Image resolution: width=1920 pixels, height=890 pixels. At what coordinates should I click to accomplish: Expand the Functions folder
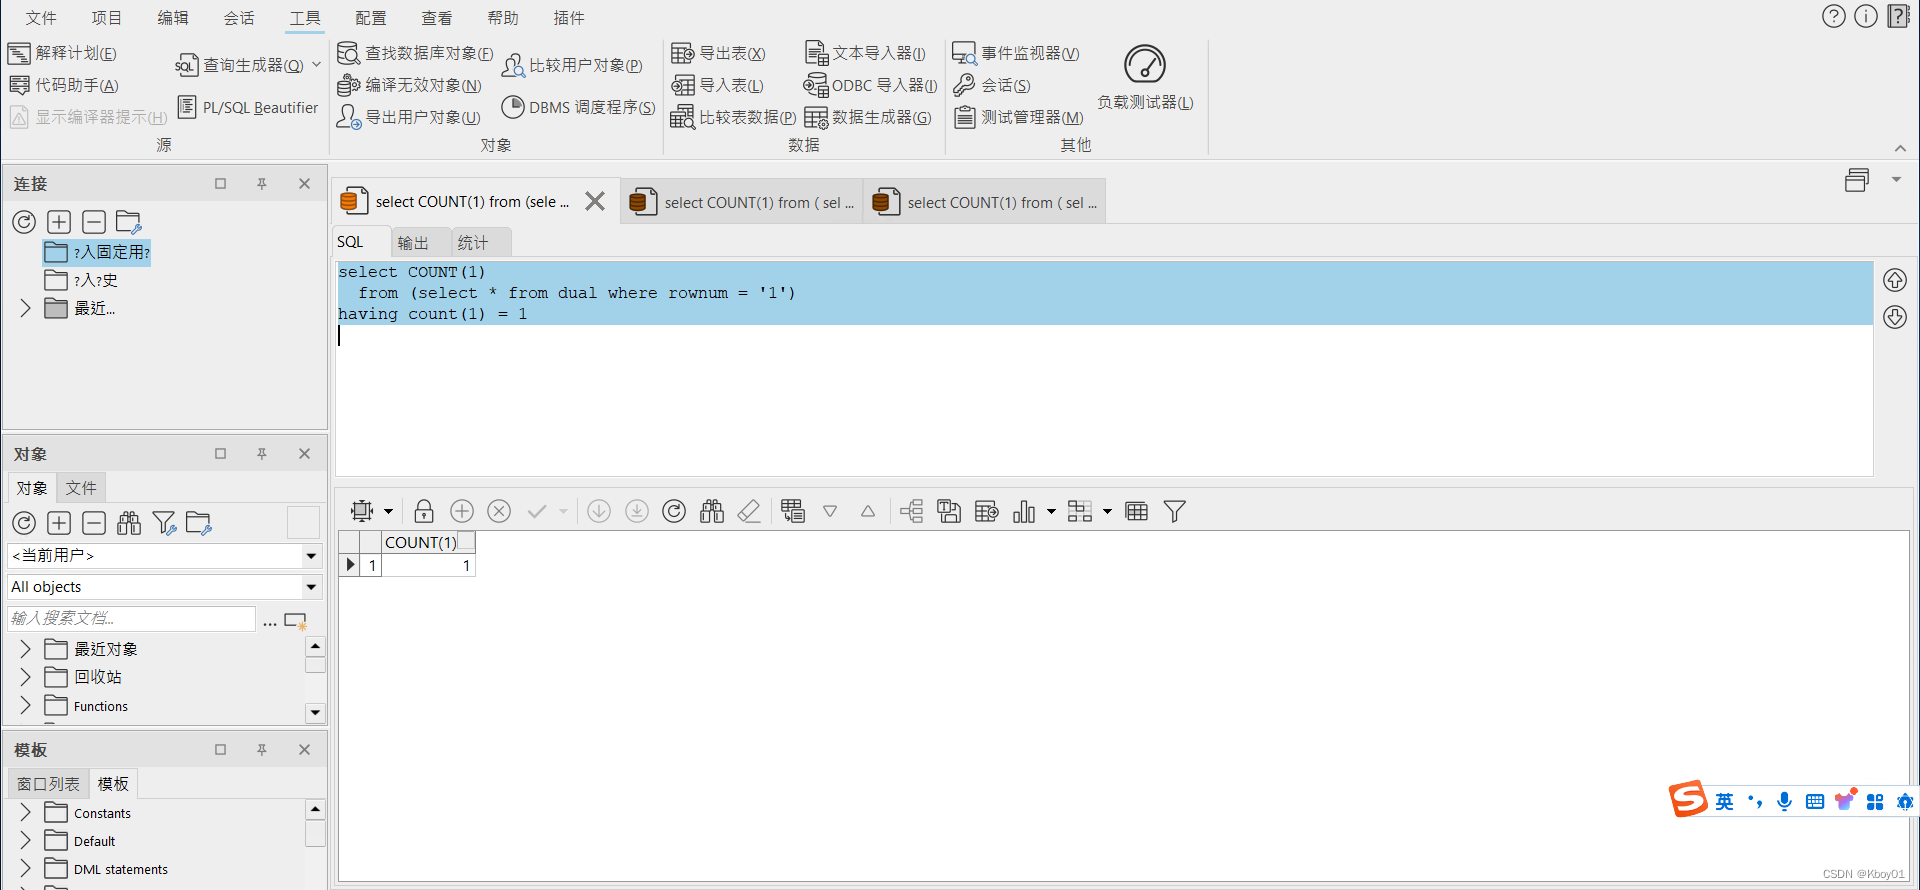(x=25, y=705)
